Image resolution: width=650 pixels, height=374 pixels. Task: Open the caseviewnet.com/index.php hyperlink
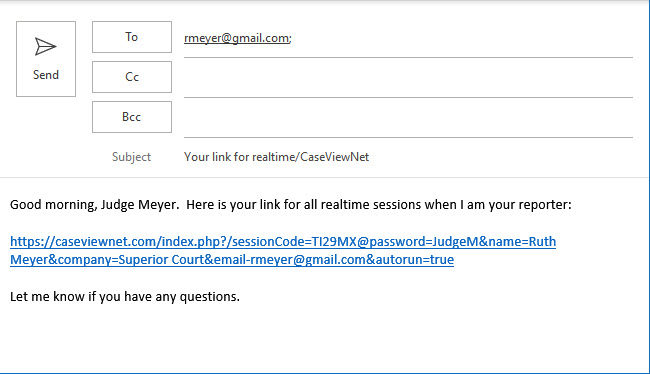283,241
